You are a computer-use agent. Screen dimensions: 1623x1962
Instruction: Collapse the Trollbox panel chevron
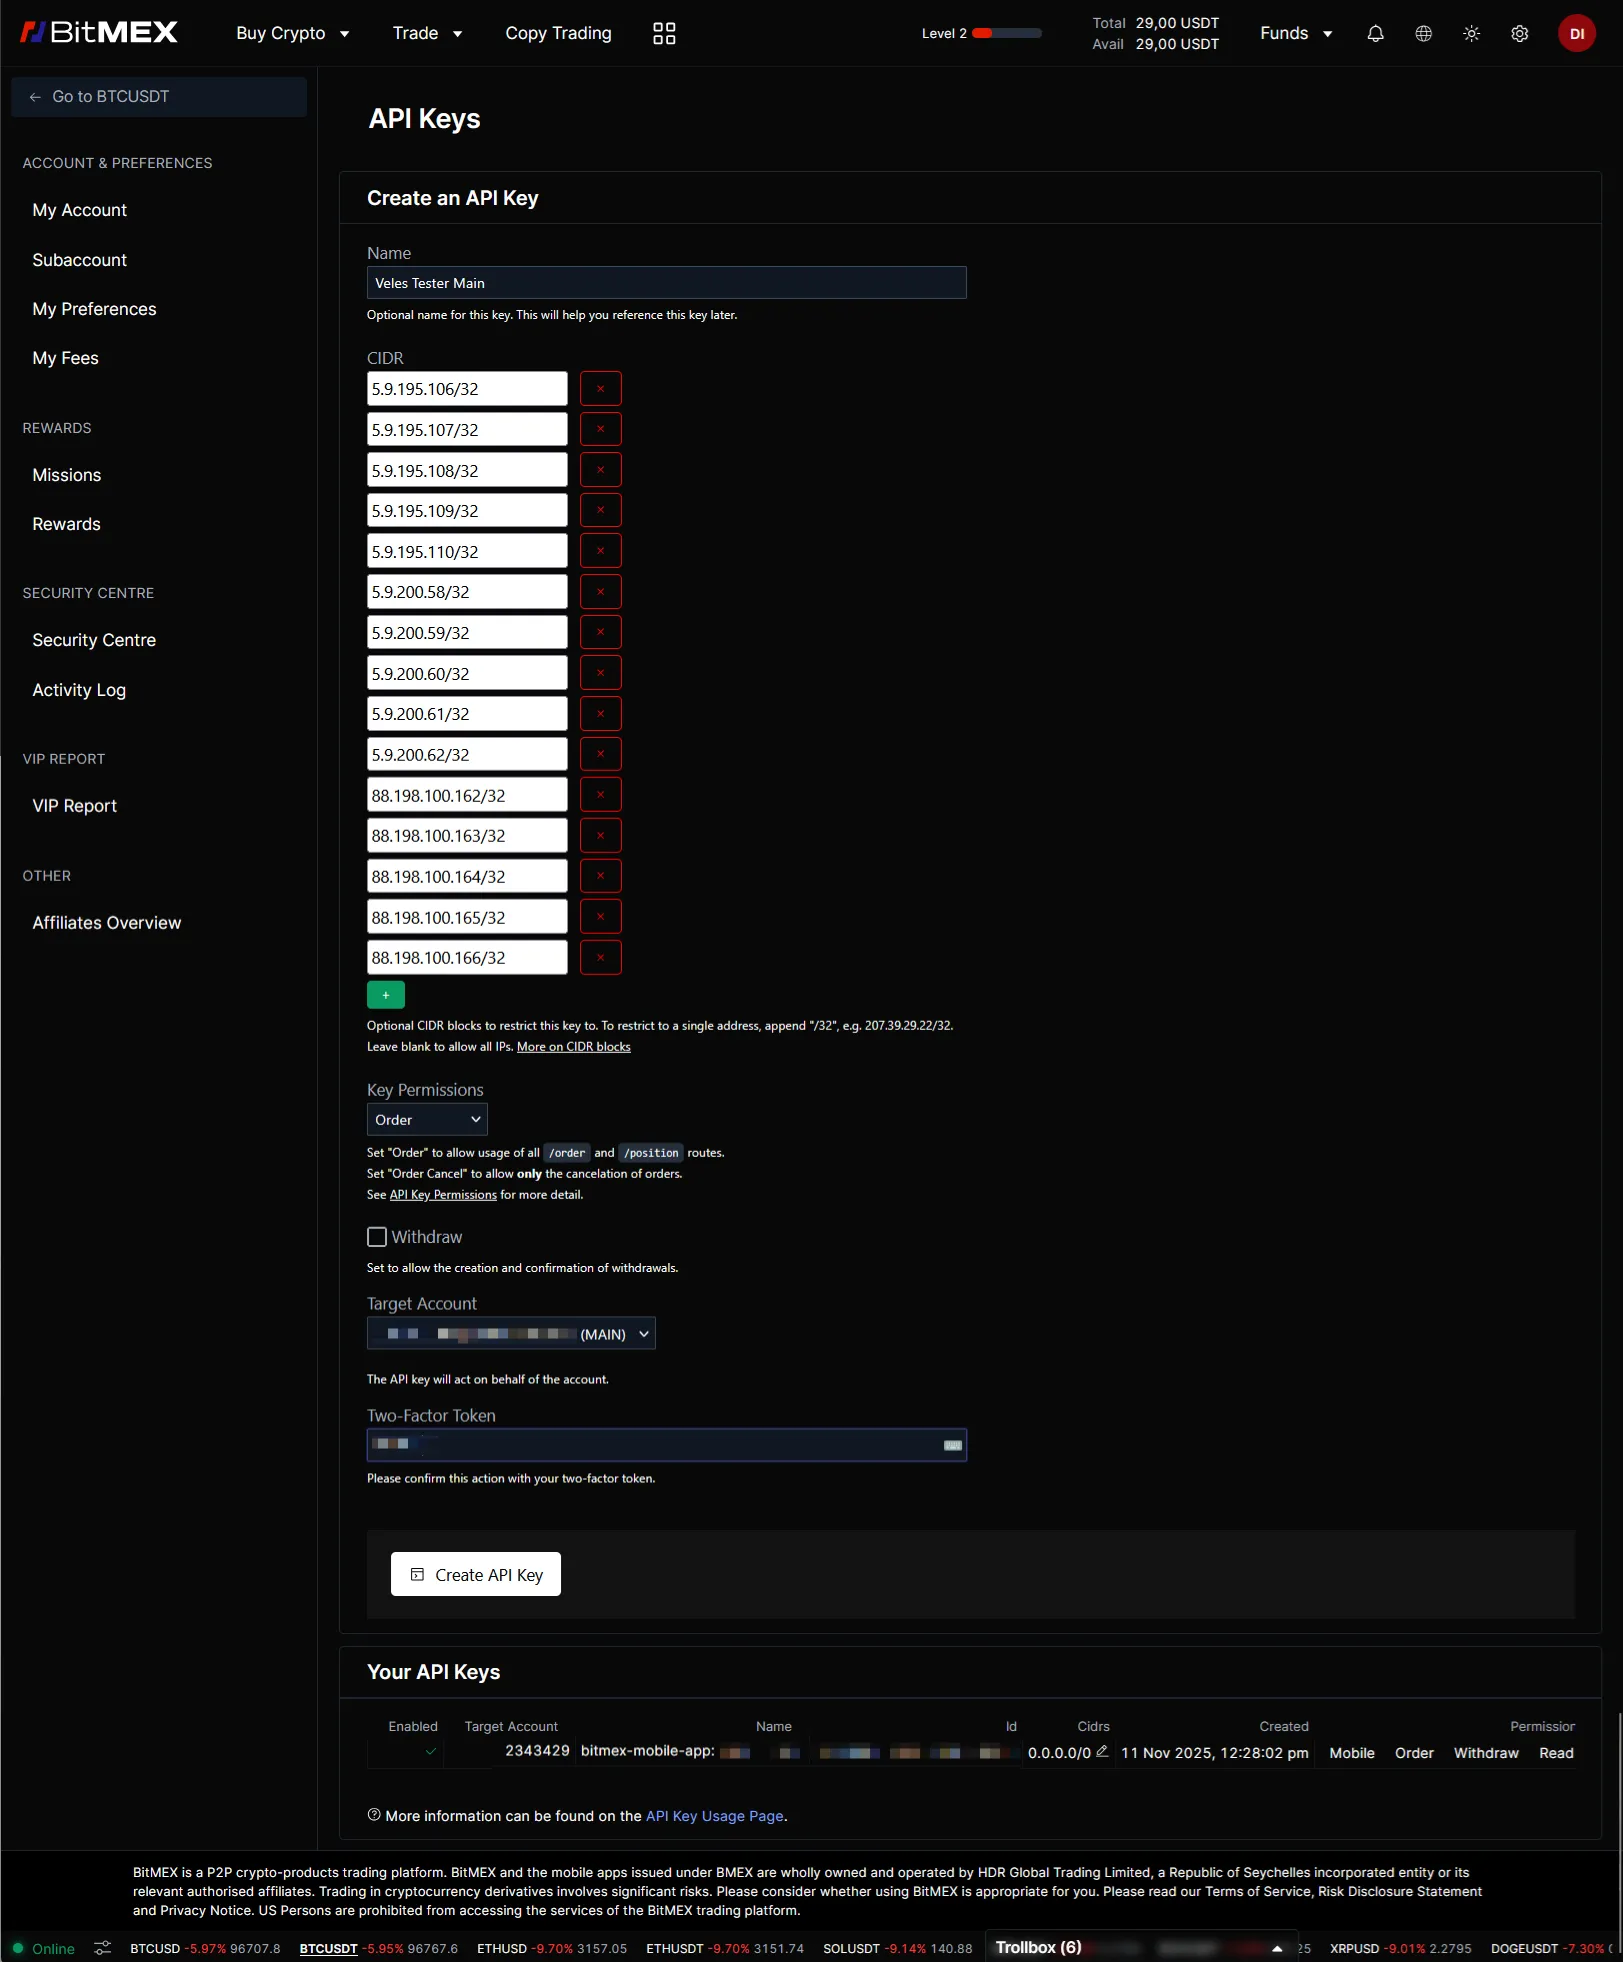click(1277, 1948)
